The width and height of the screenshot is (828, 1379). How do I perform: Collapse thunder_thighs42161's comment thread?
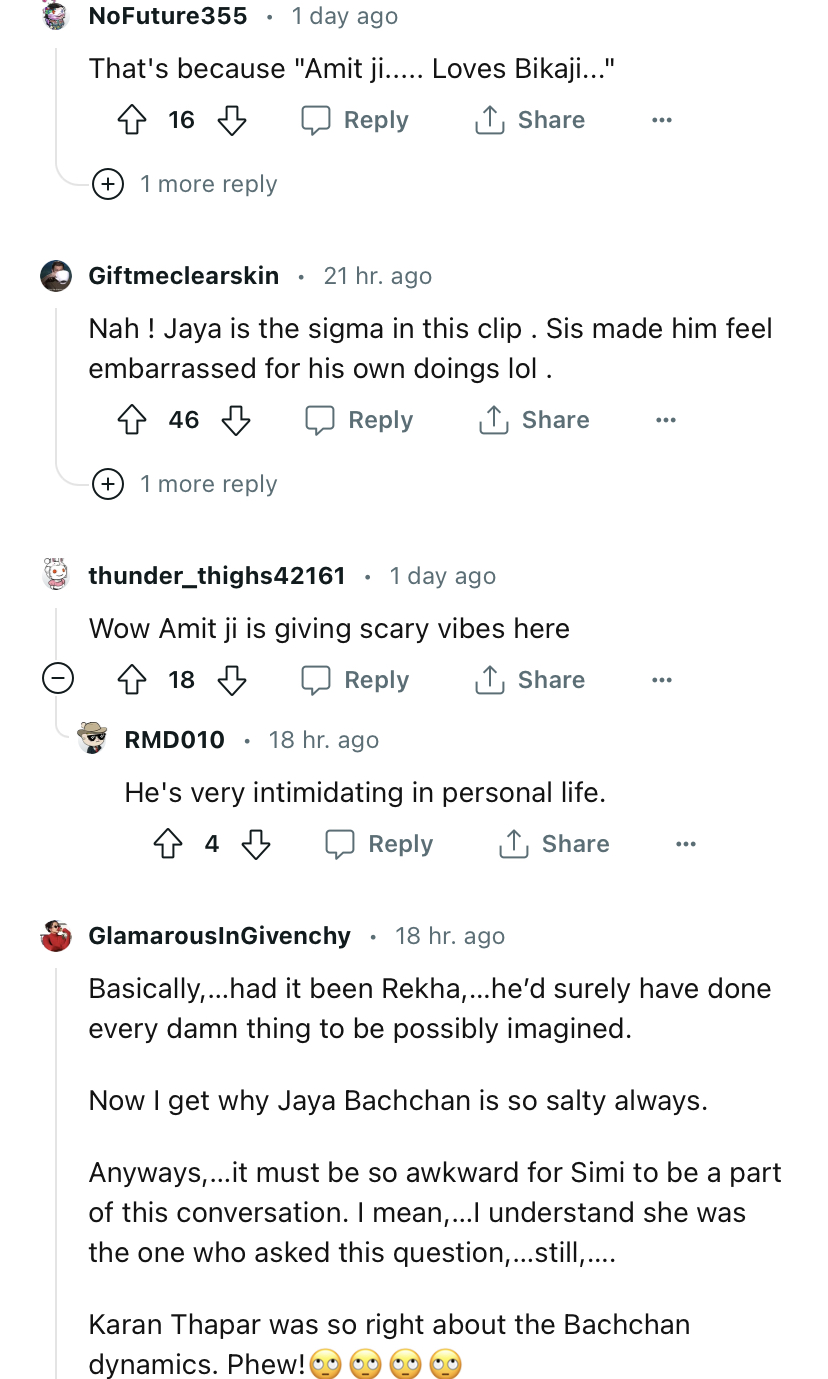click(x=57, y=680)
